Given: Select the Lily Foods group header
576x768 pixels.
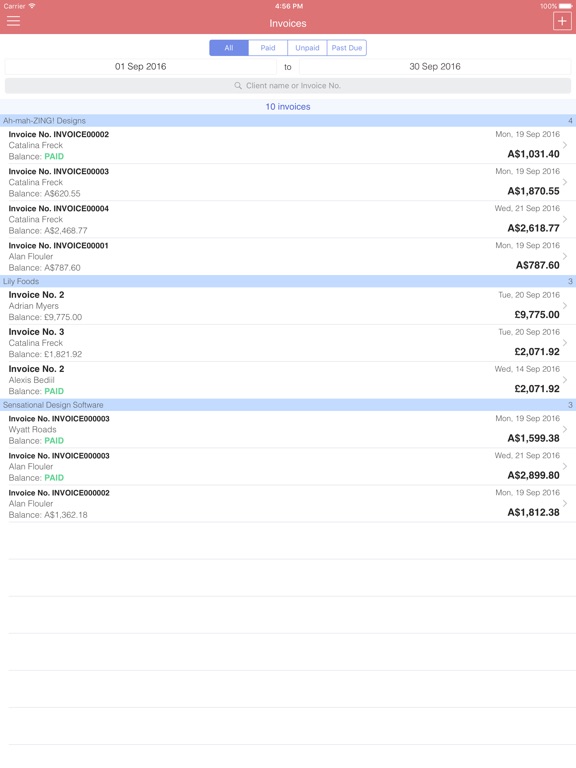Looking at the screenshot, I should point(288,281).
